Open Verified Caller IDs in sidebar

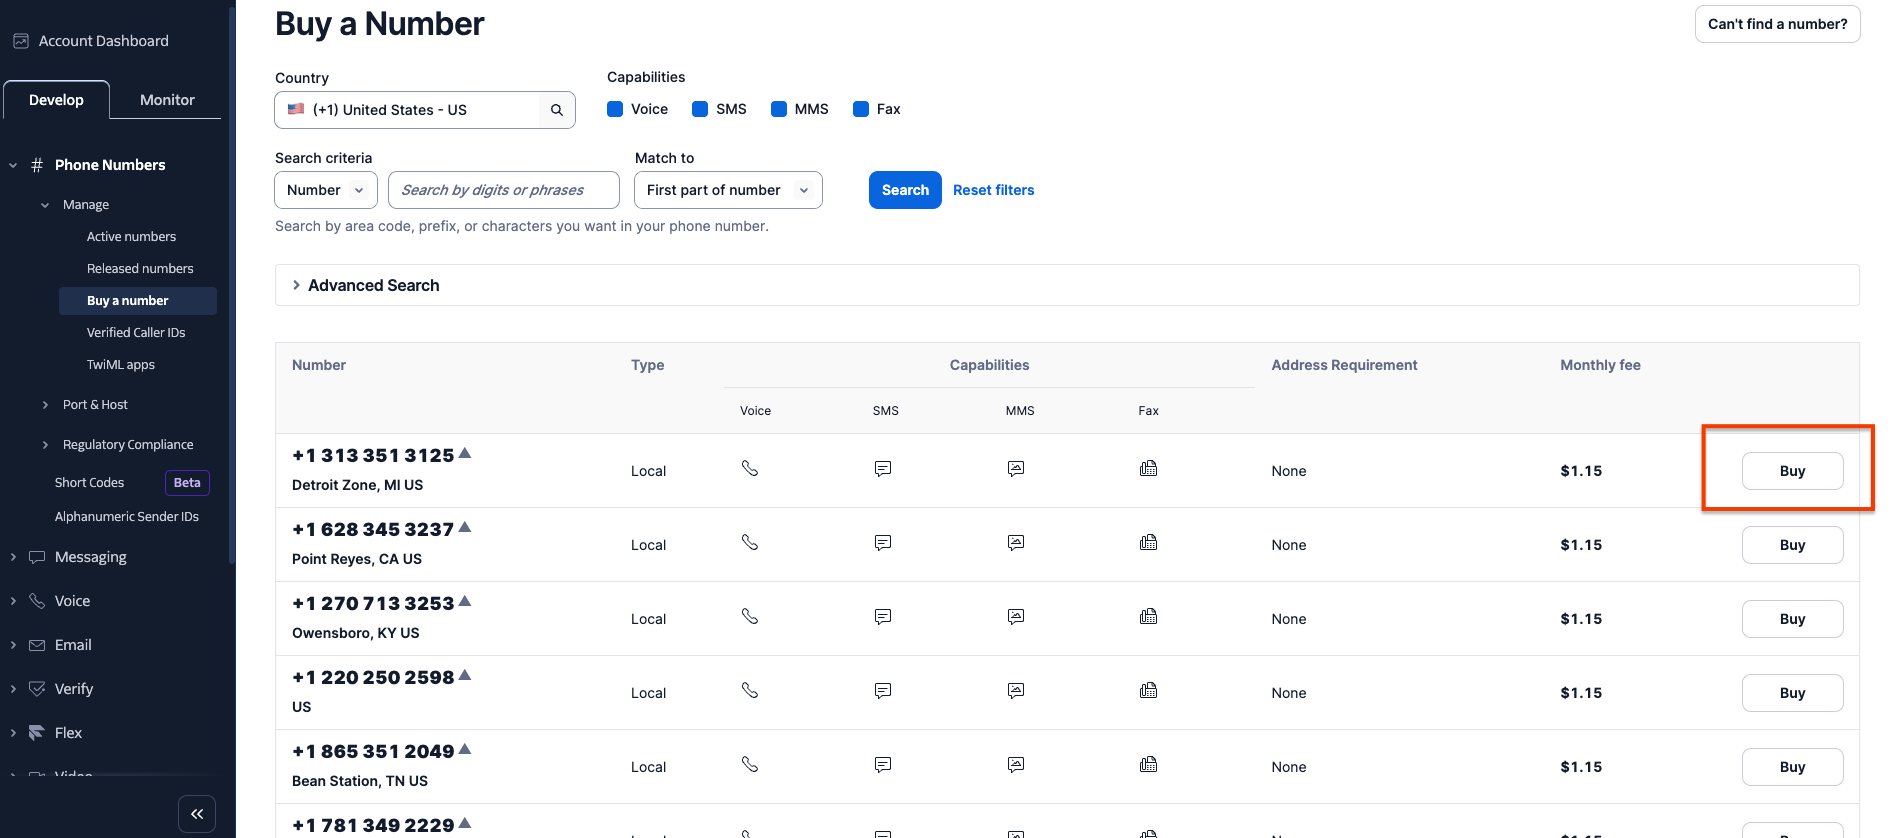[136, 333]
